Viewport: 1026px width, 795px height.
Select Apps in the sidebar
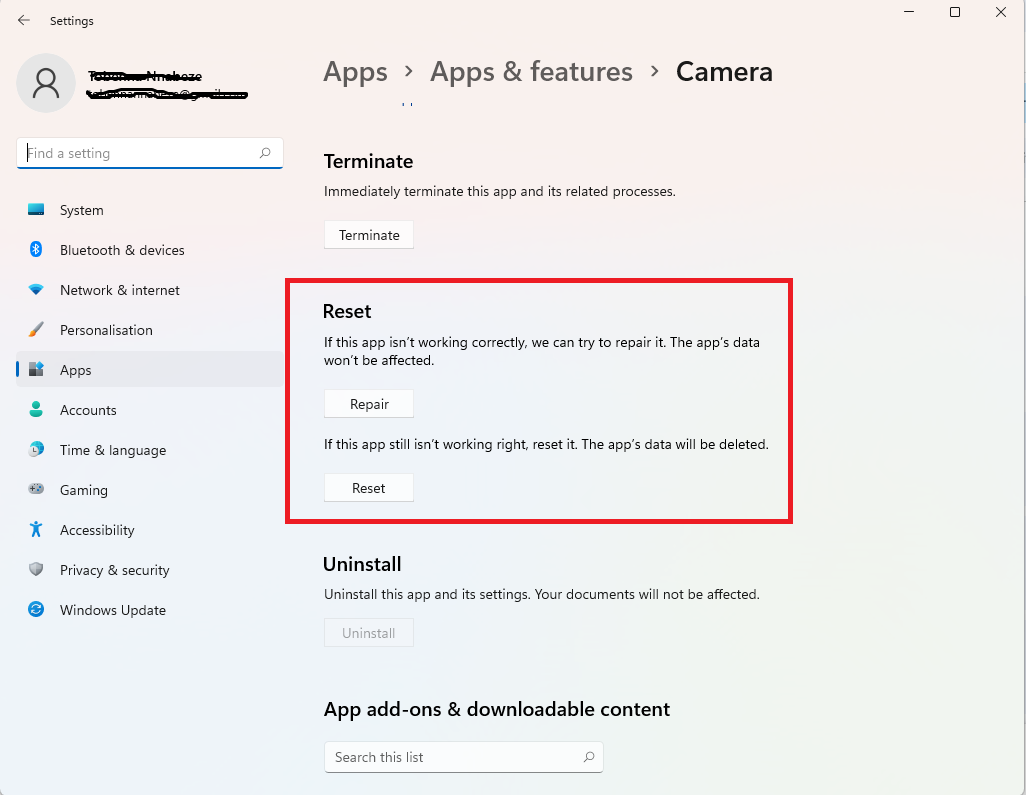[75, 370]
